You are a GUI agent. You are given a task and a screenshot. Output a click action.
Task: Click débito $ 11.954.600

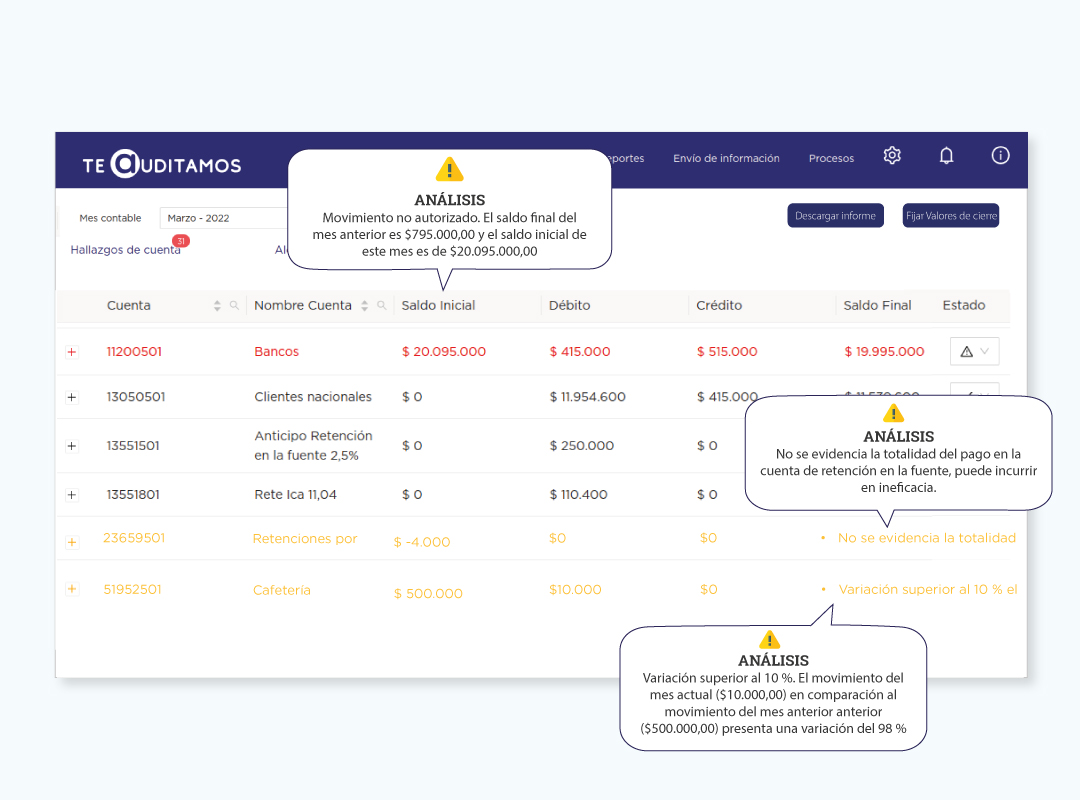[587, 397]
